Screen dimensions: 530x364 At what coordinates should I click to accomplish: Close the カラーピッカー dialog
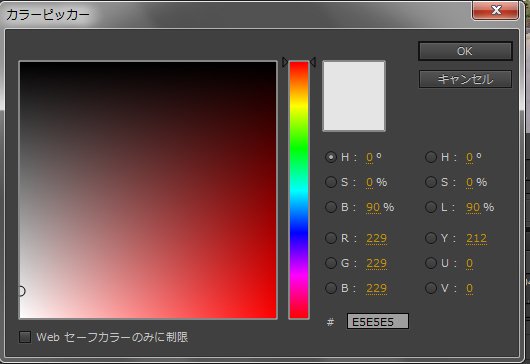(495, 10)
